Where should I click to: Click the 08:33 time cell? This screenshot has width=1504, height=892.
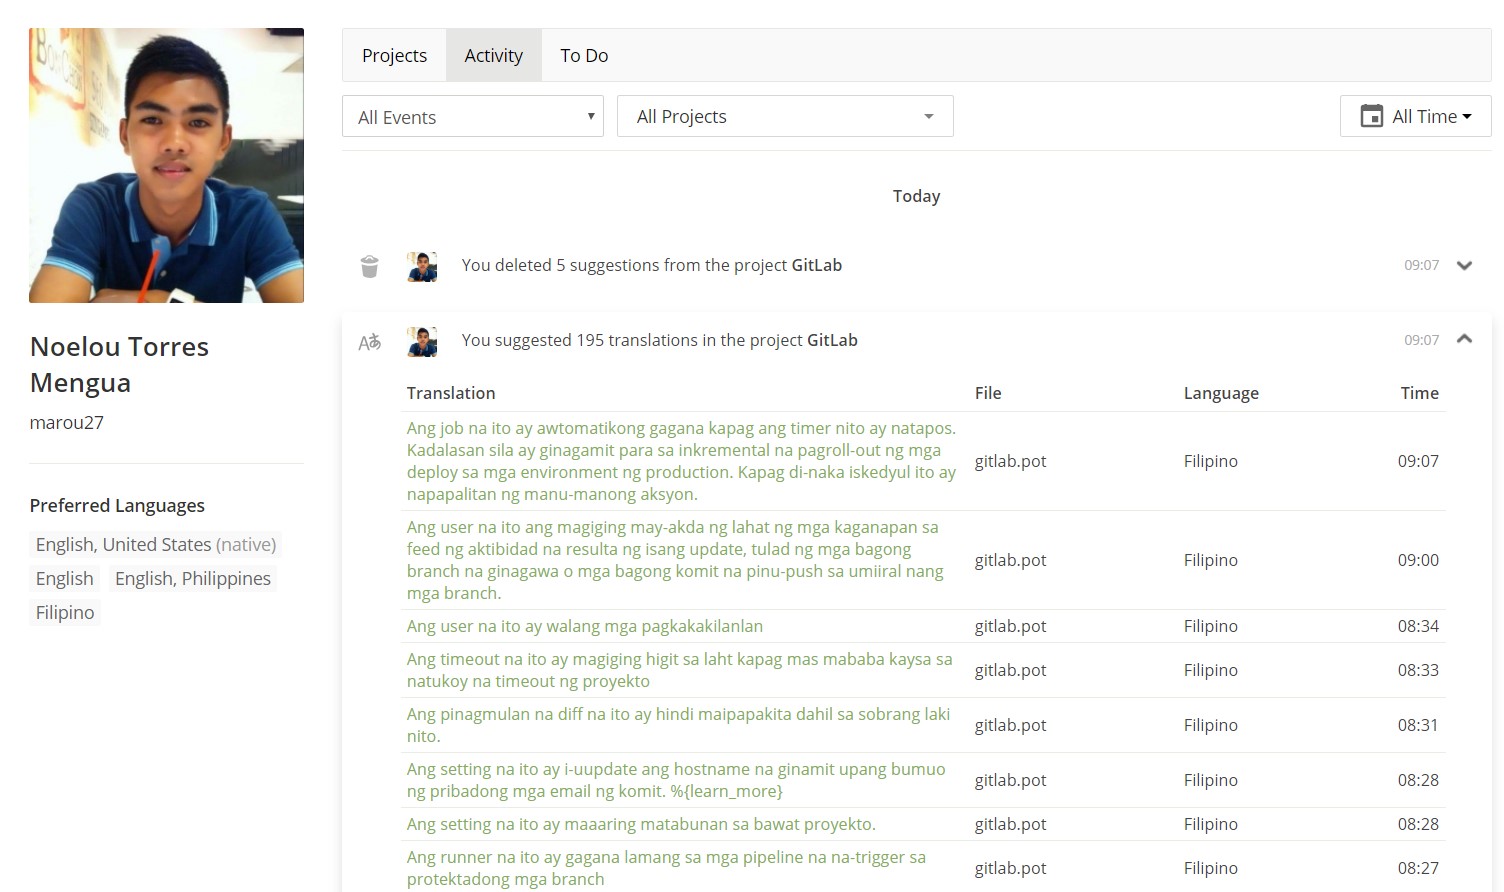[x=1418, y=670]
